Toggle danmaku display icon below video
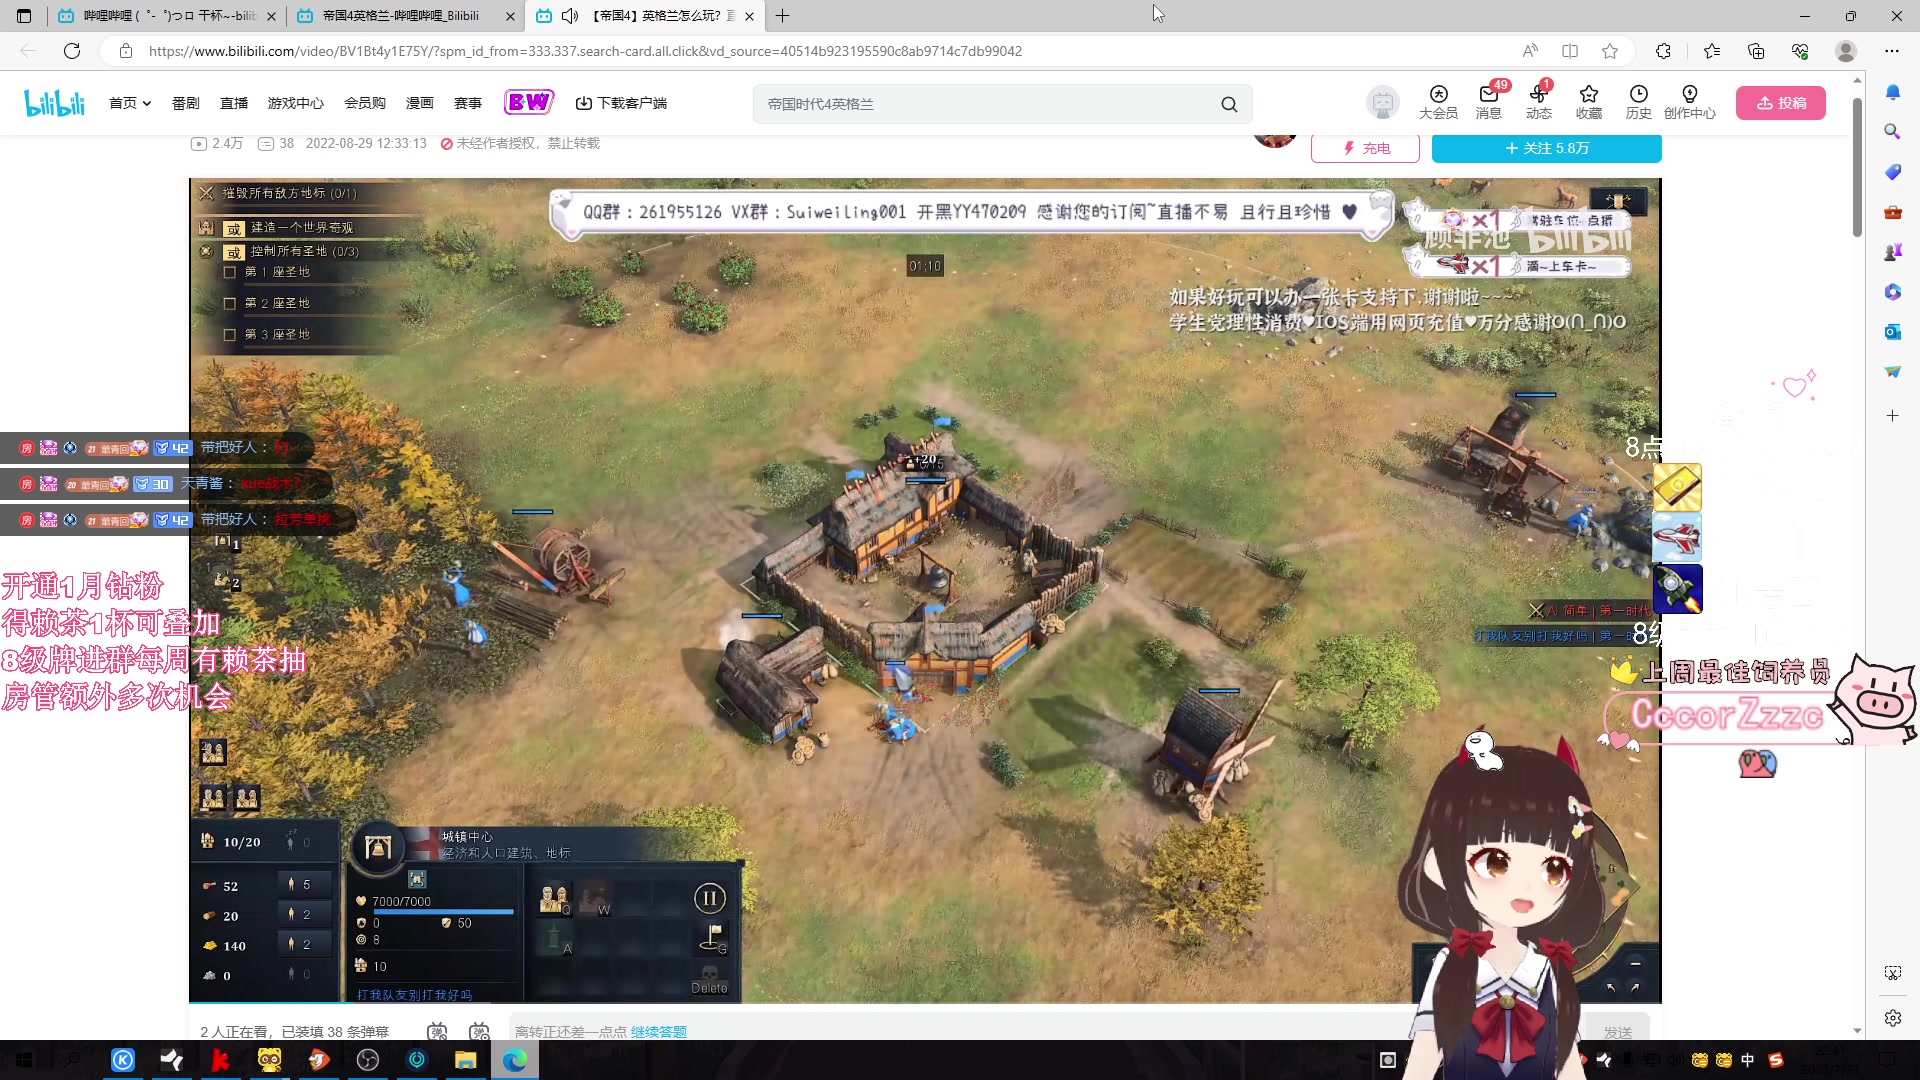Image resolution: width=1920 pixels, height=1080 pixels. (437, 1031)
